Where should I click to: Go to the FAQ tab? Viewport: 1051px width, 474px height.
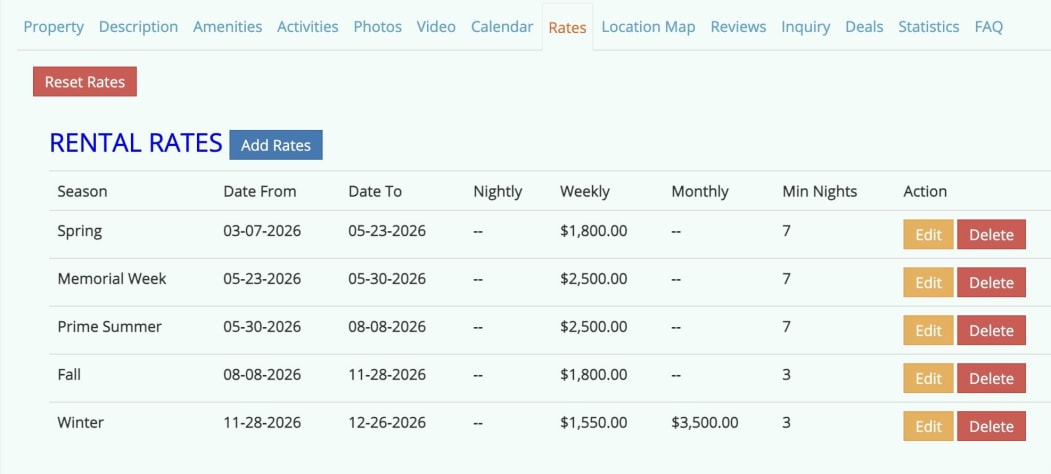click(x=988, y=27)
